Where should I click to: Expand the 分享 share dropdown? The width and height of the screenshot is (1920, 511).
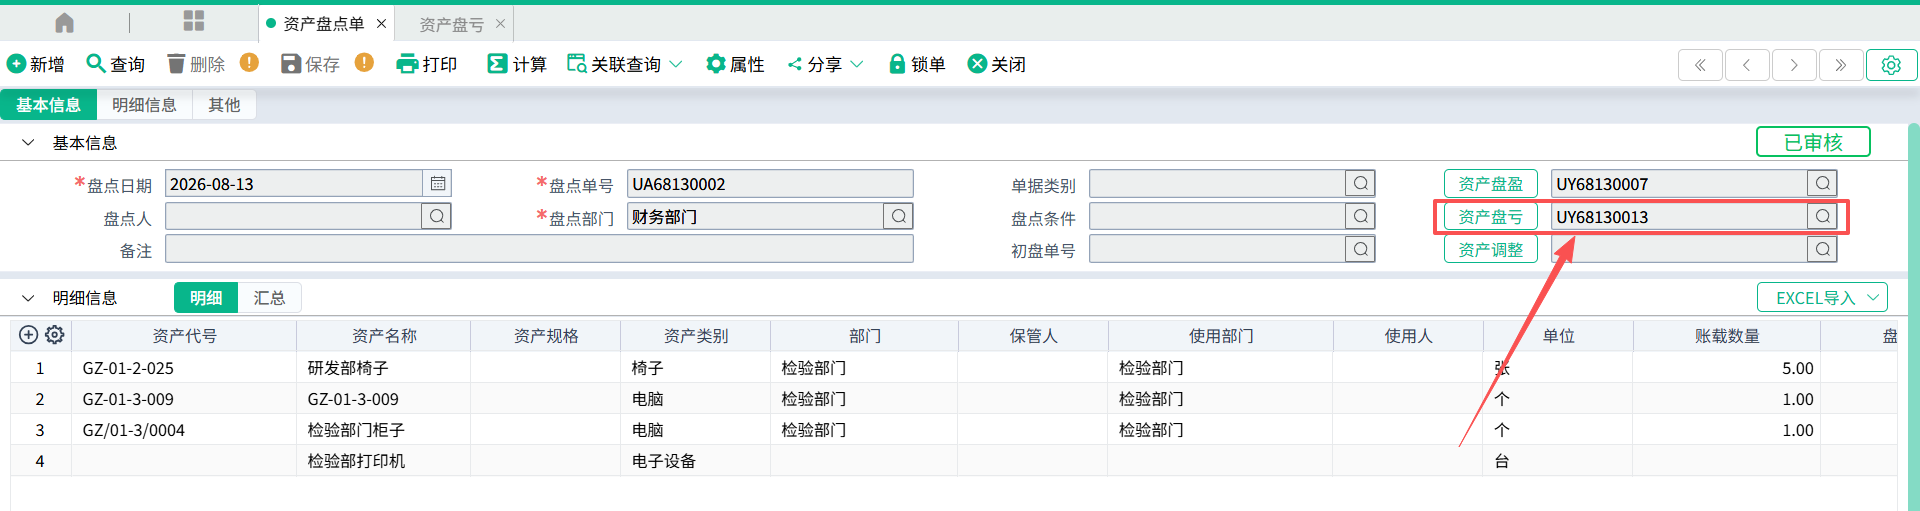pos(825,64)
